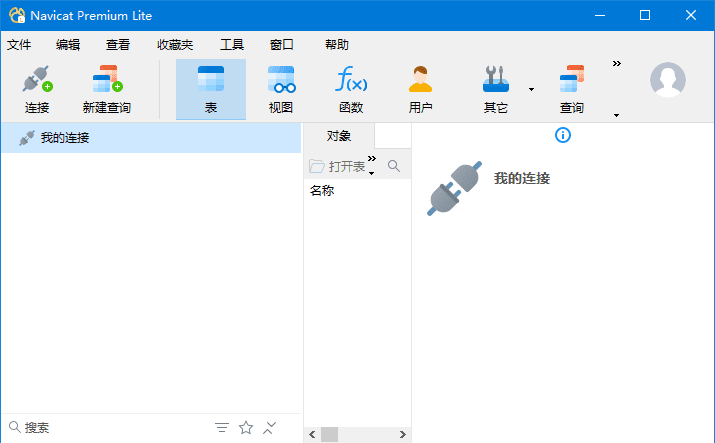This screenshot has height=443, width=715.
Task: Expand the dropdown arrow next to 其它
Action: [x=531, y=89]
